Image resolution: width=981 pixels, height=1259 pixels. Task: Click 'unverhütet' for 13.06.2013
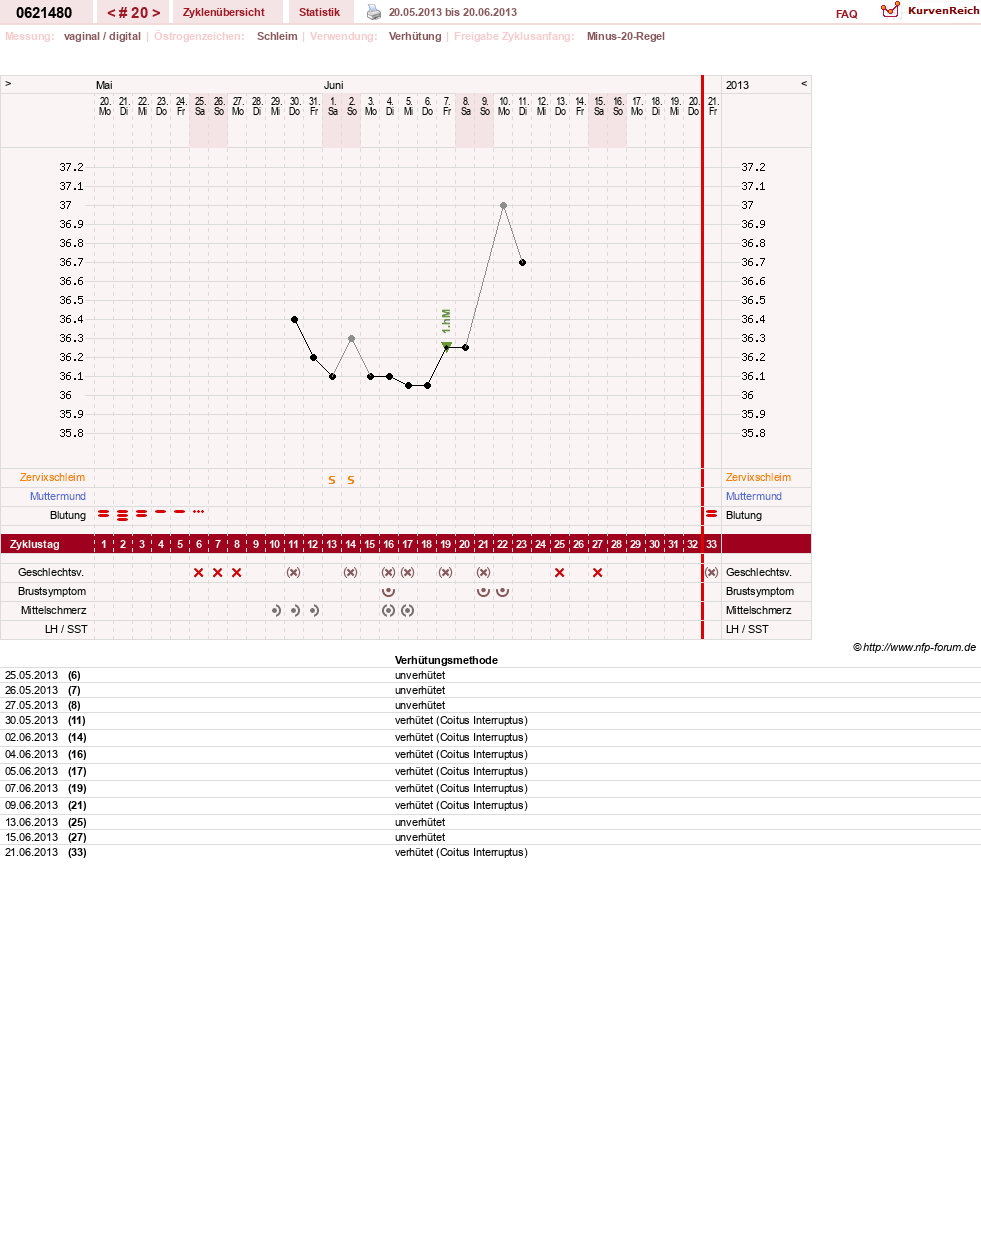(x=420, y=822)
